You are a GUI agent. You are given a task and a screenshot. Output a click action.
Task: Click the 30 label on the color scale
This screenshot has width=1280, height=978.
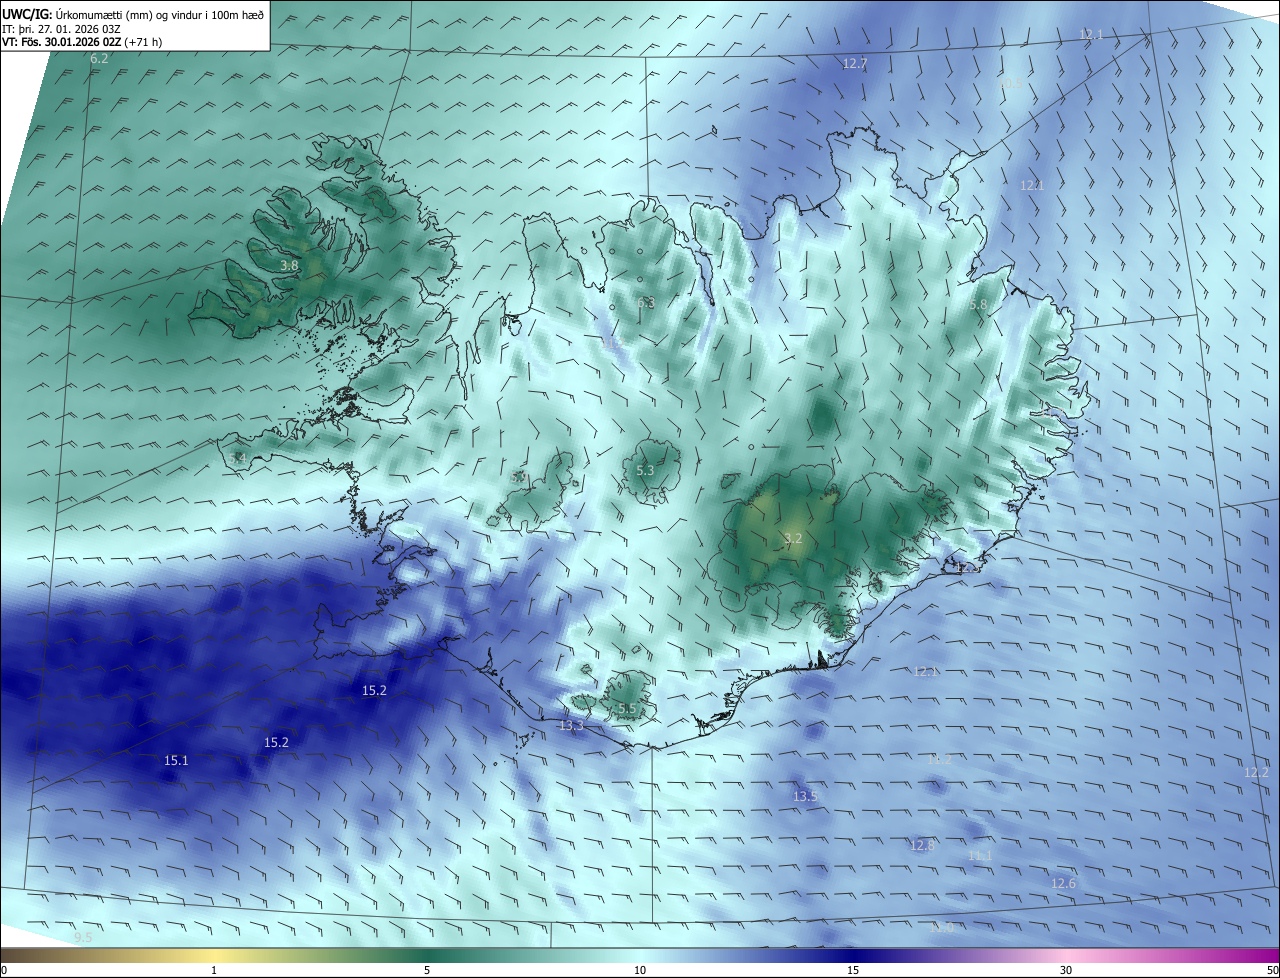[1066, 970]
